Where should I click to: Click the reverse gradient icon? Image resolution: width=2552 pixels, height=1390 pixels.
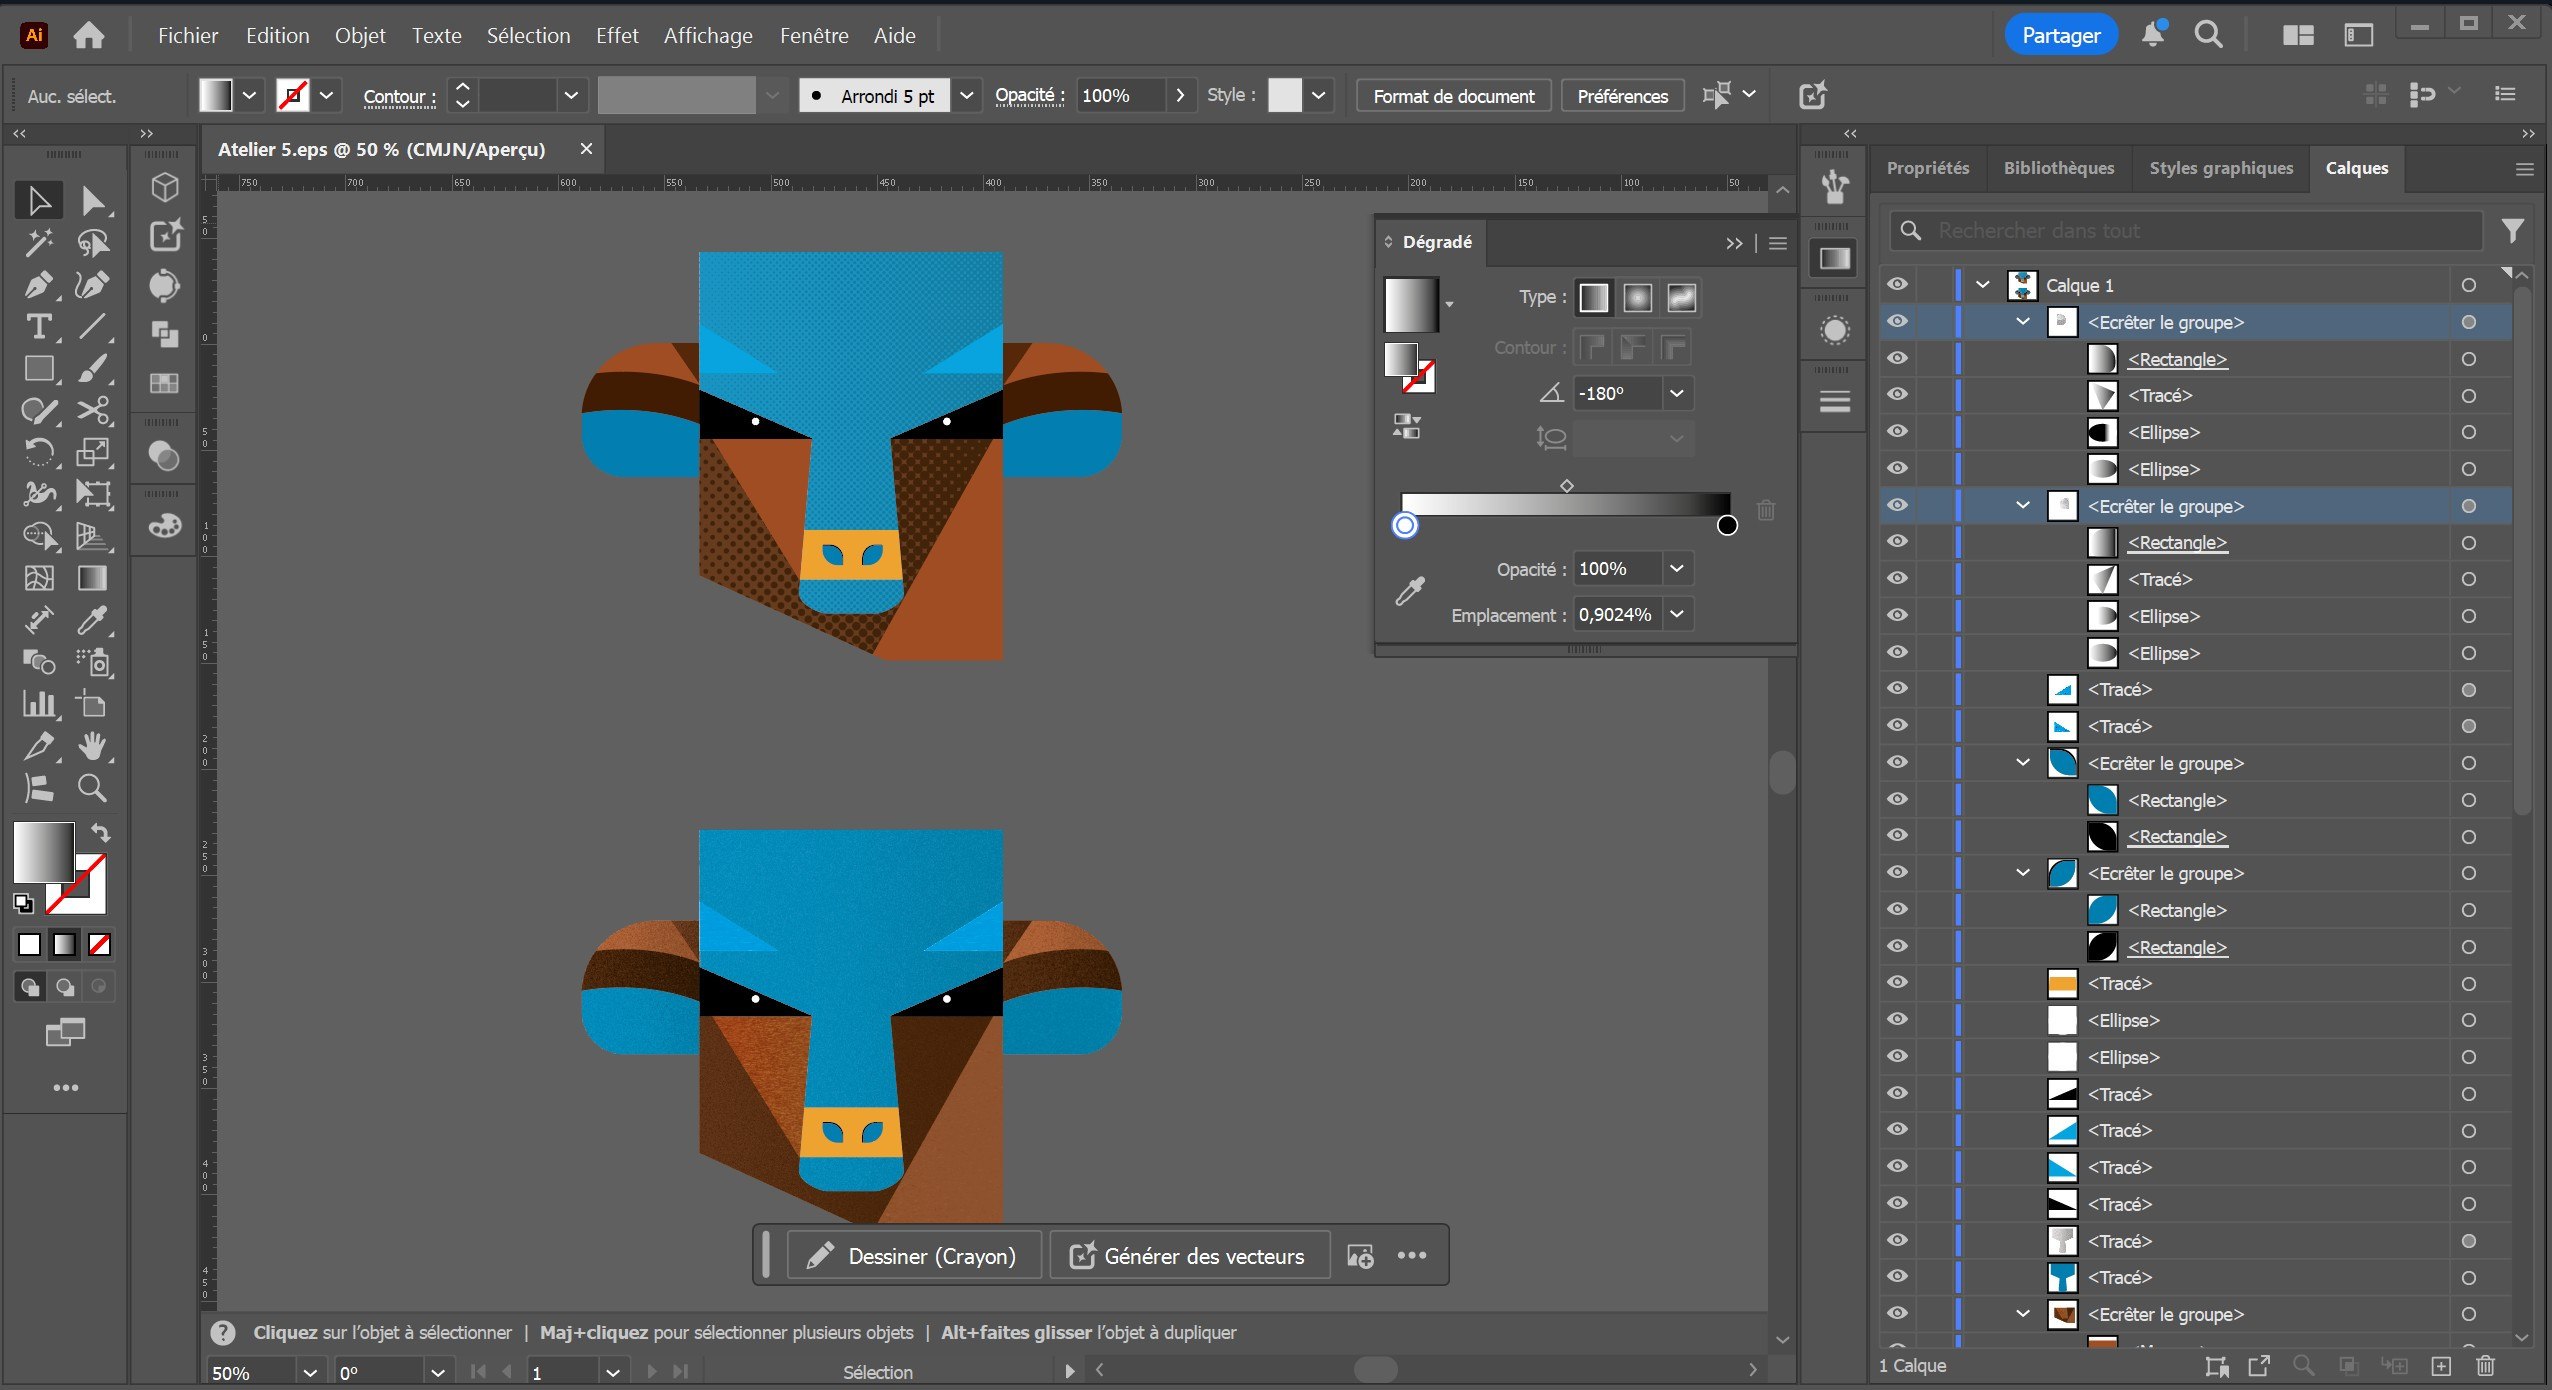(x=1406, y=427)
